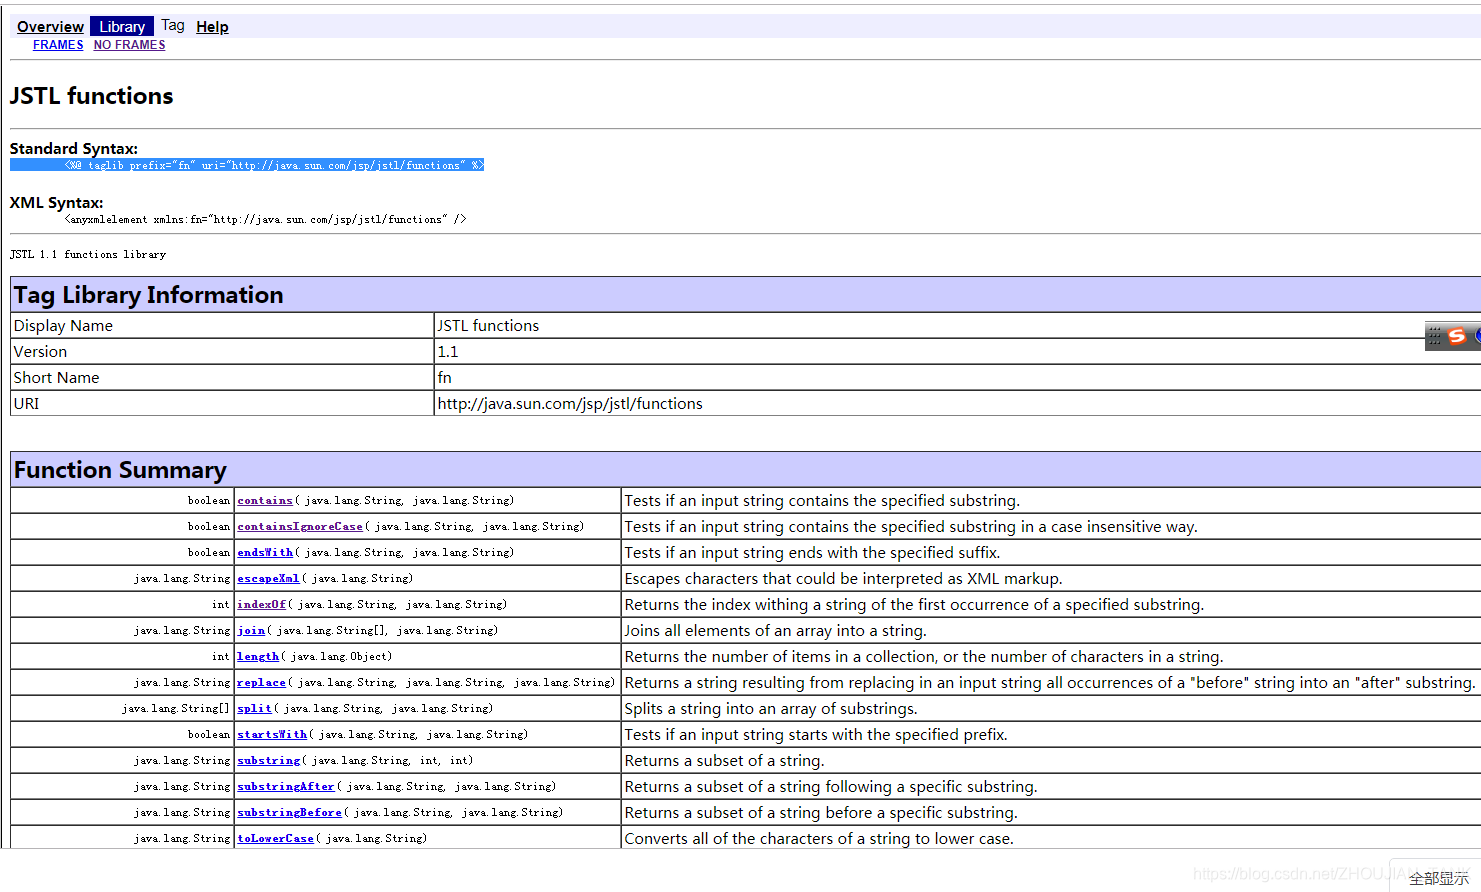This screenshot has width=1481, height=892.
Task: Click the short name value fn
Action: coord(444,377)
